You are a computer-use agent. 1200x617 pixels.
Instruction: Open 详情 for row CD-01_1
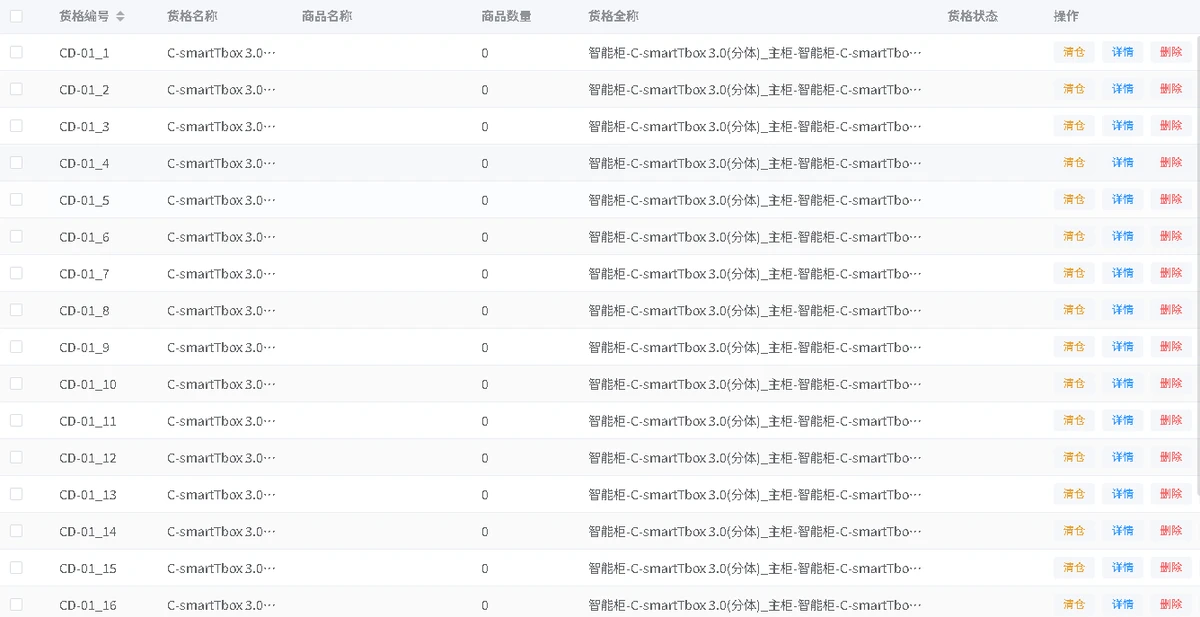point(1123,52)
